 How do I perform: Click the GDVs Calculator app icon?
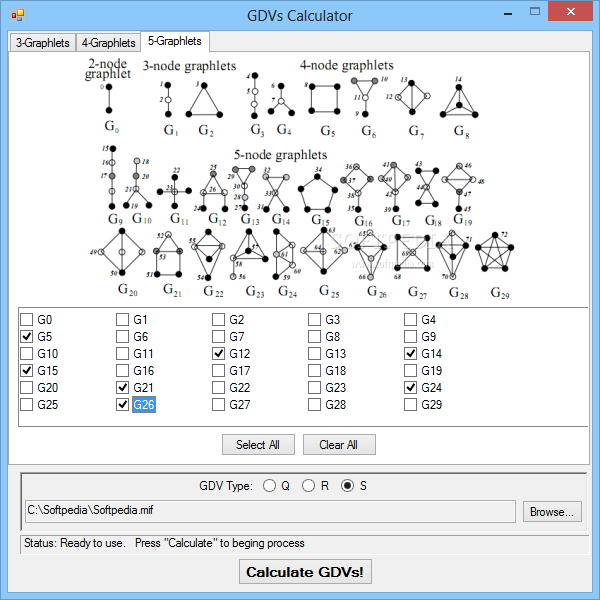[x=18, y=15]
